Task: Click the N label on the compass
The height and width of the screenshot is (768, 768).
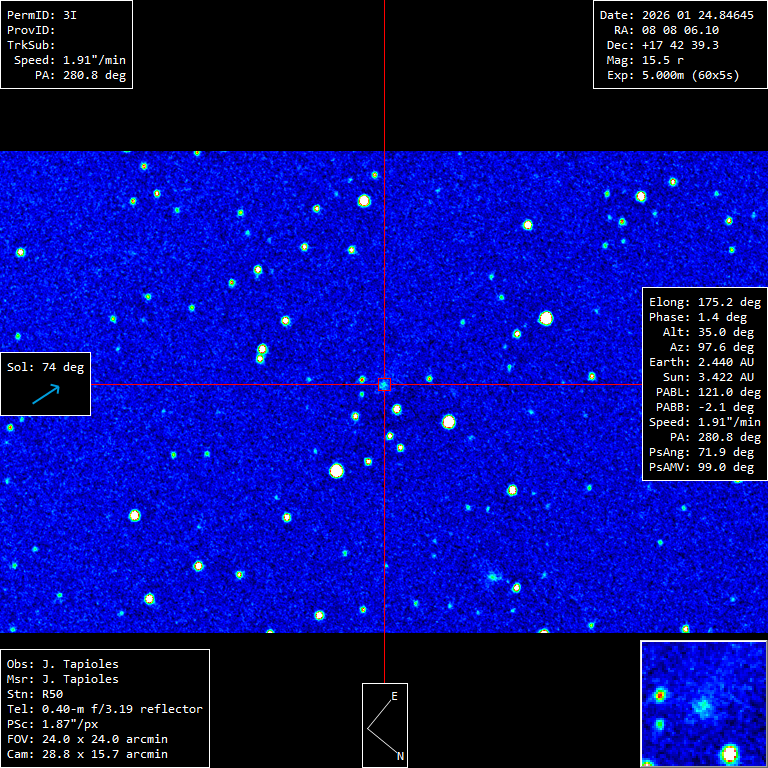Action: [400, 756]
